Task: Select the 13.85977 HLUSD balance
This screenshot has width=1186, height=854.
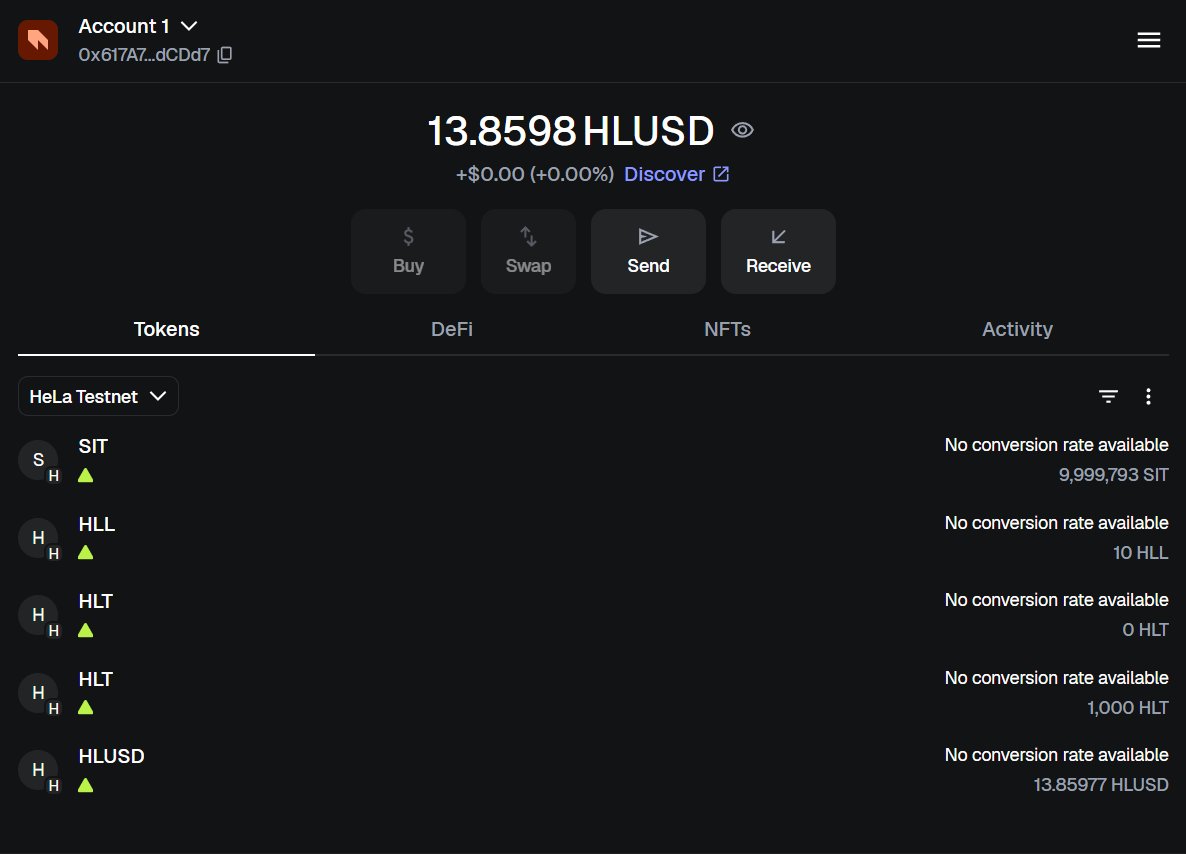Action: pyautogui.click(x=1101, y=785)
